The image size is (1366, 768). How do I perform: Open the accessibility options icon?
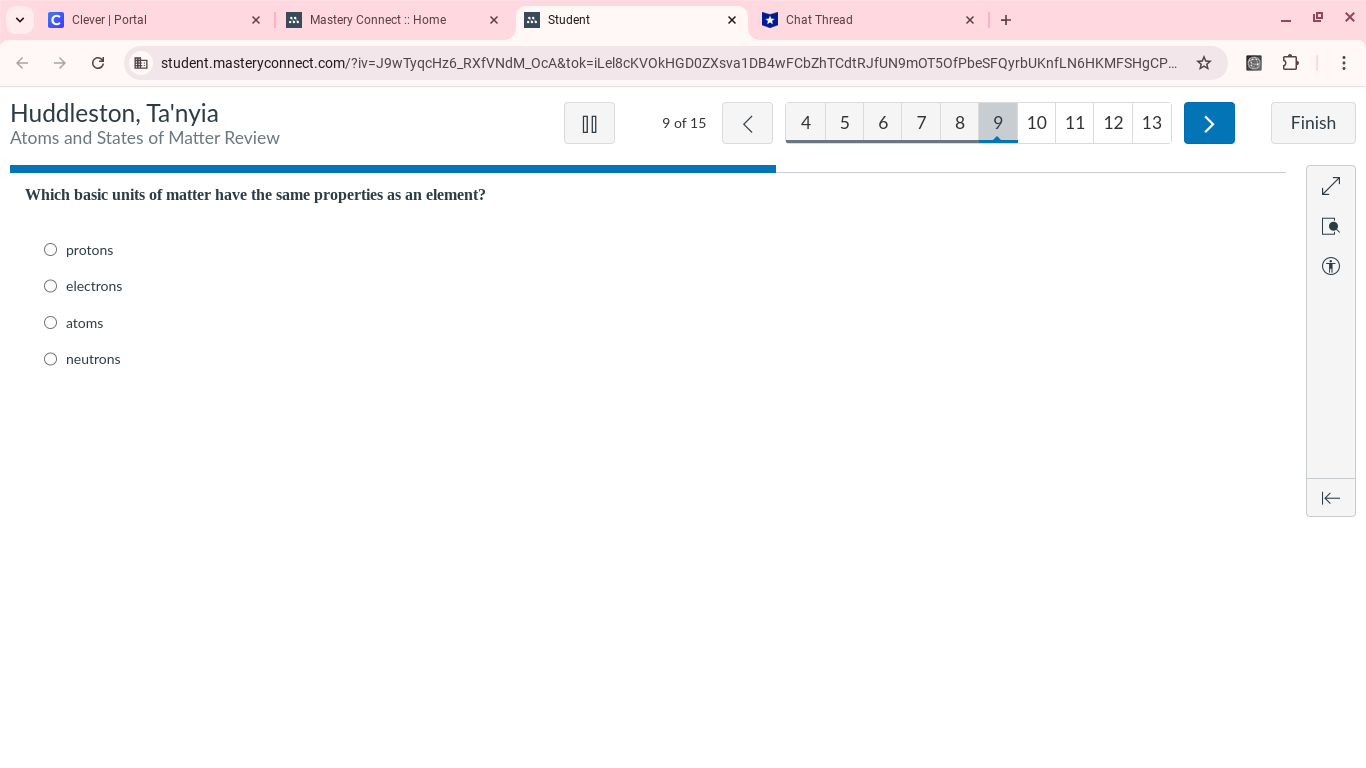(1330, 266)
